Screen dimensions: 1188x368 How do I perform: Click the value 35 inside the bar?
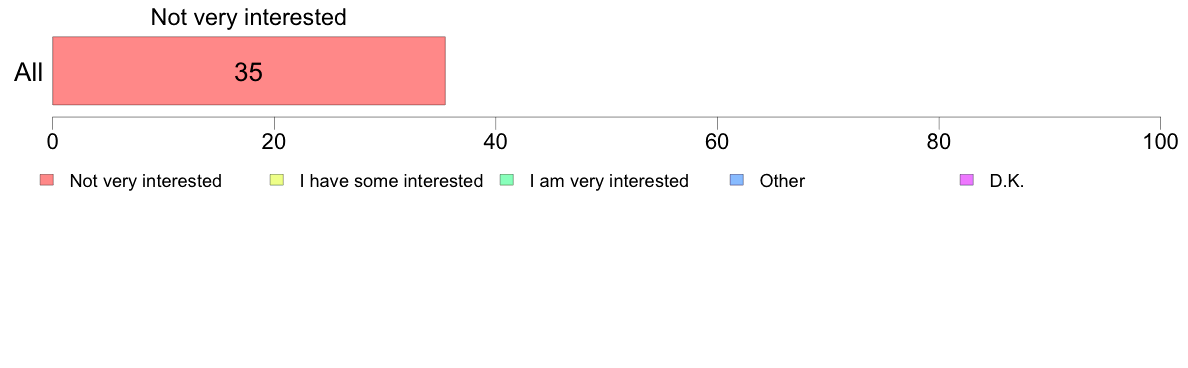(x=249, y=72)
